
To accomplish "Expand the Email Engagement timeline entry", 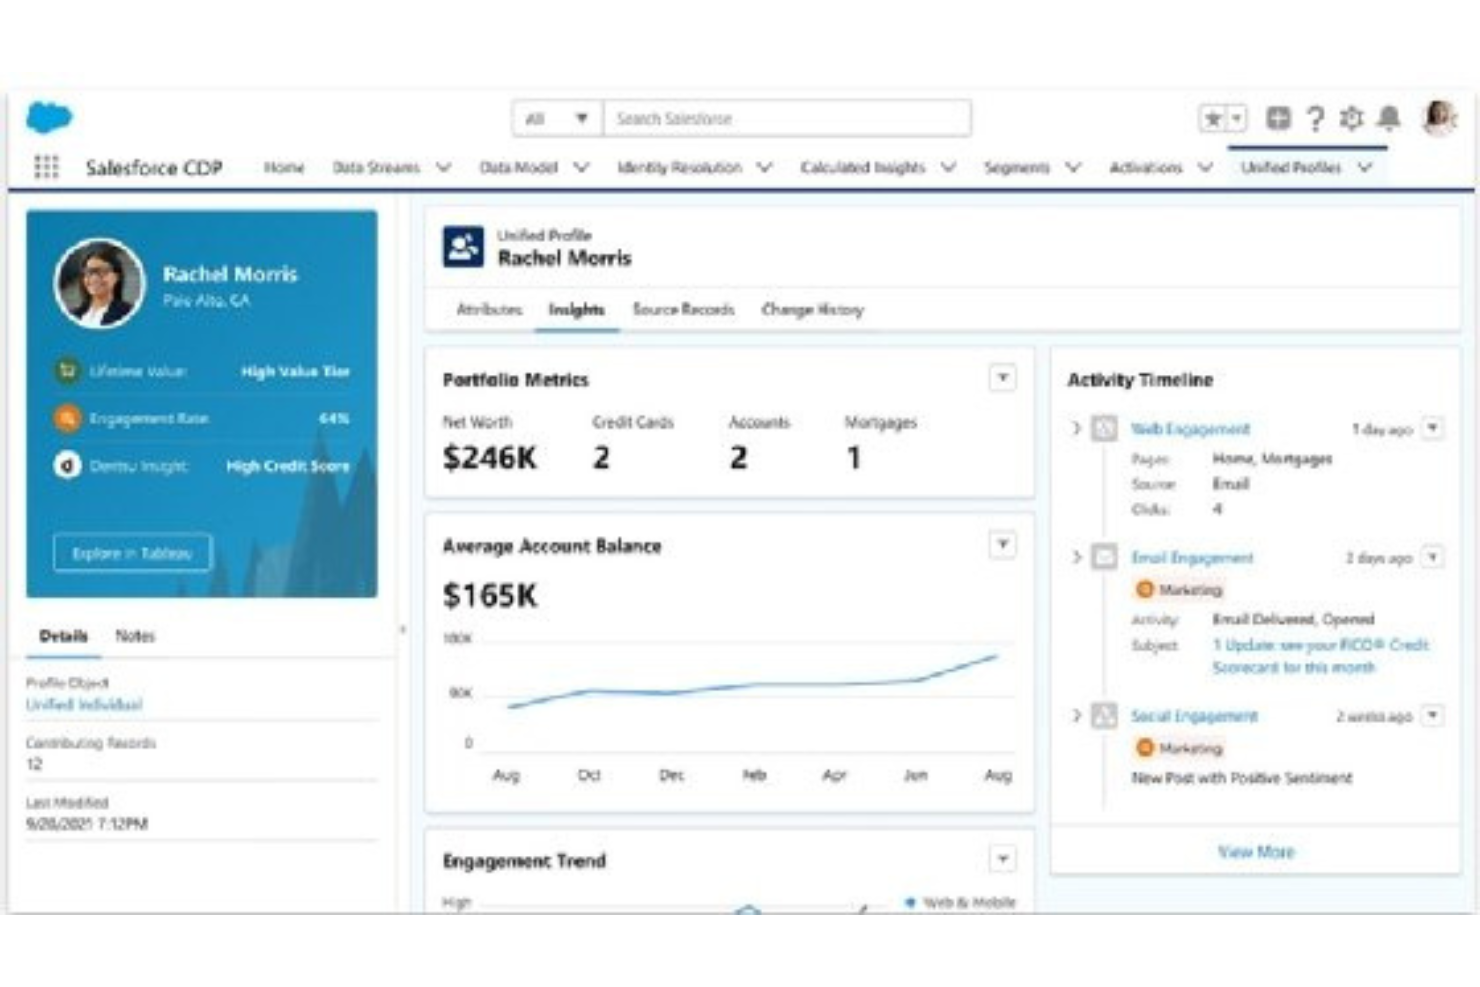I will click(x=1076, y=557).
